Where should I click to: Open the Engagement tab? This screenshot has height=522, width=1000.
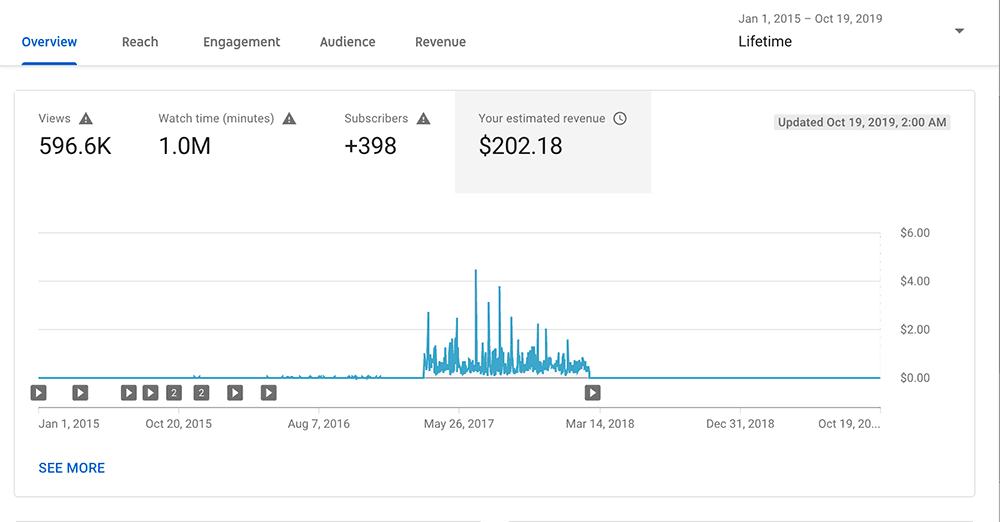(241, 42)
